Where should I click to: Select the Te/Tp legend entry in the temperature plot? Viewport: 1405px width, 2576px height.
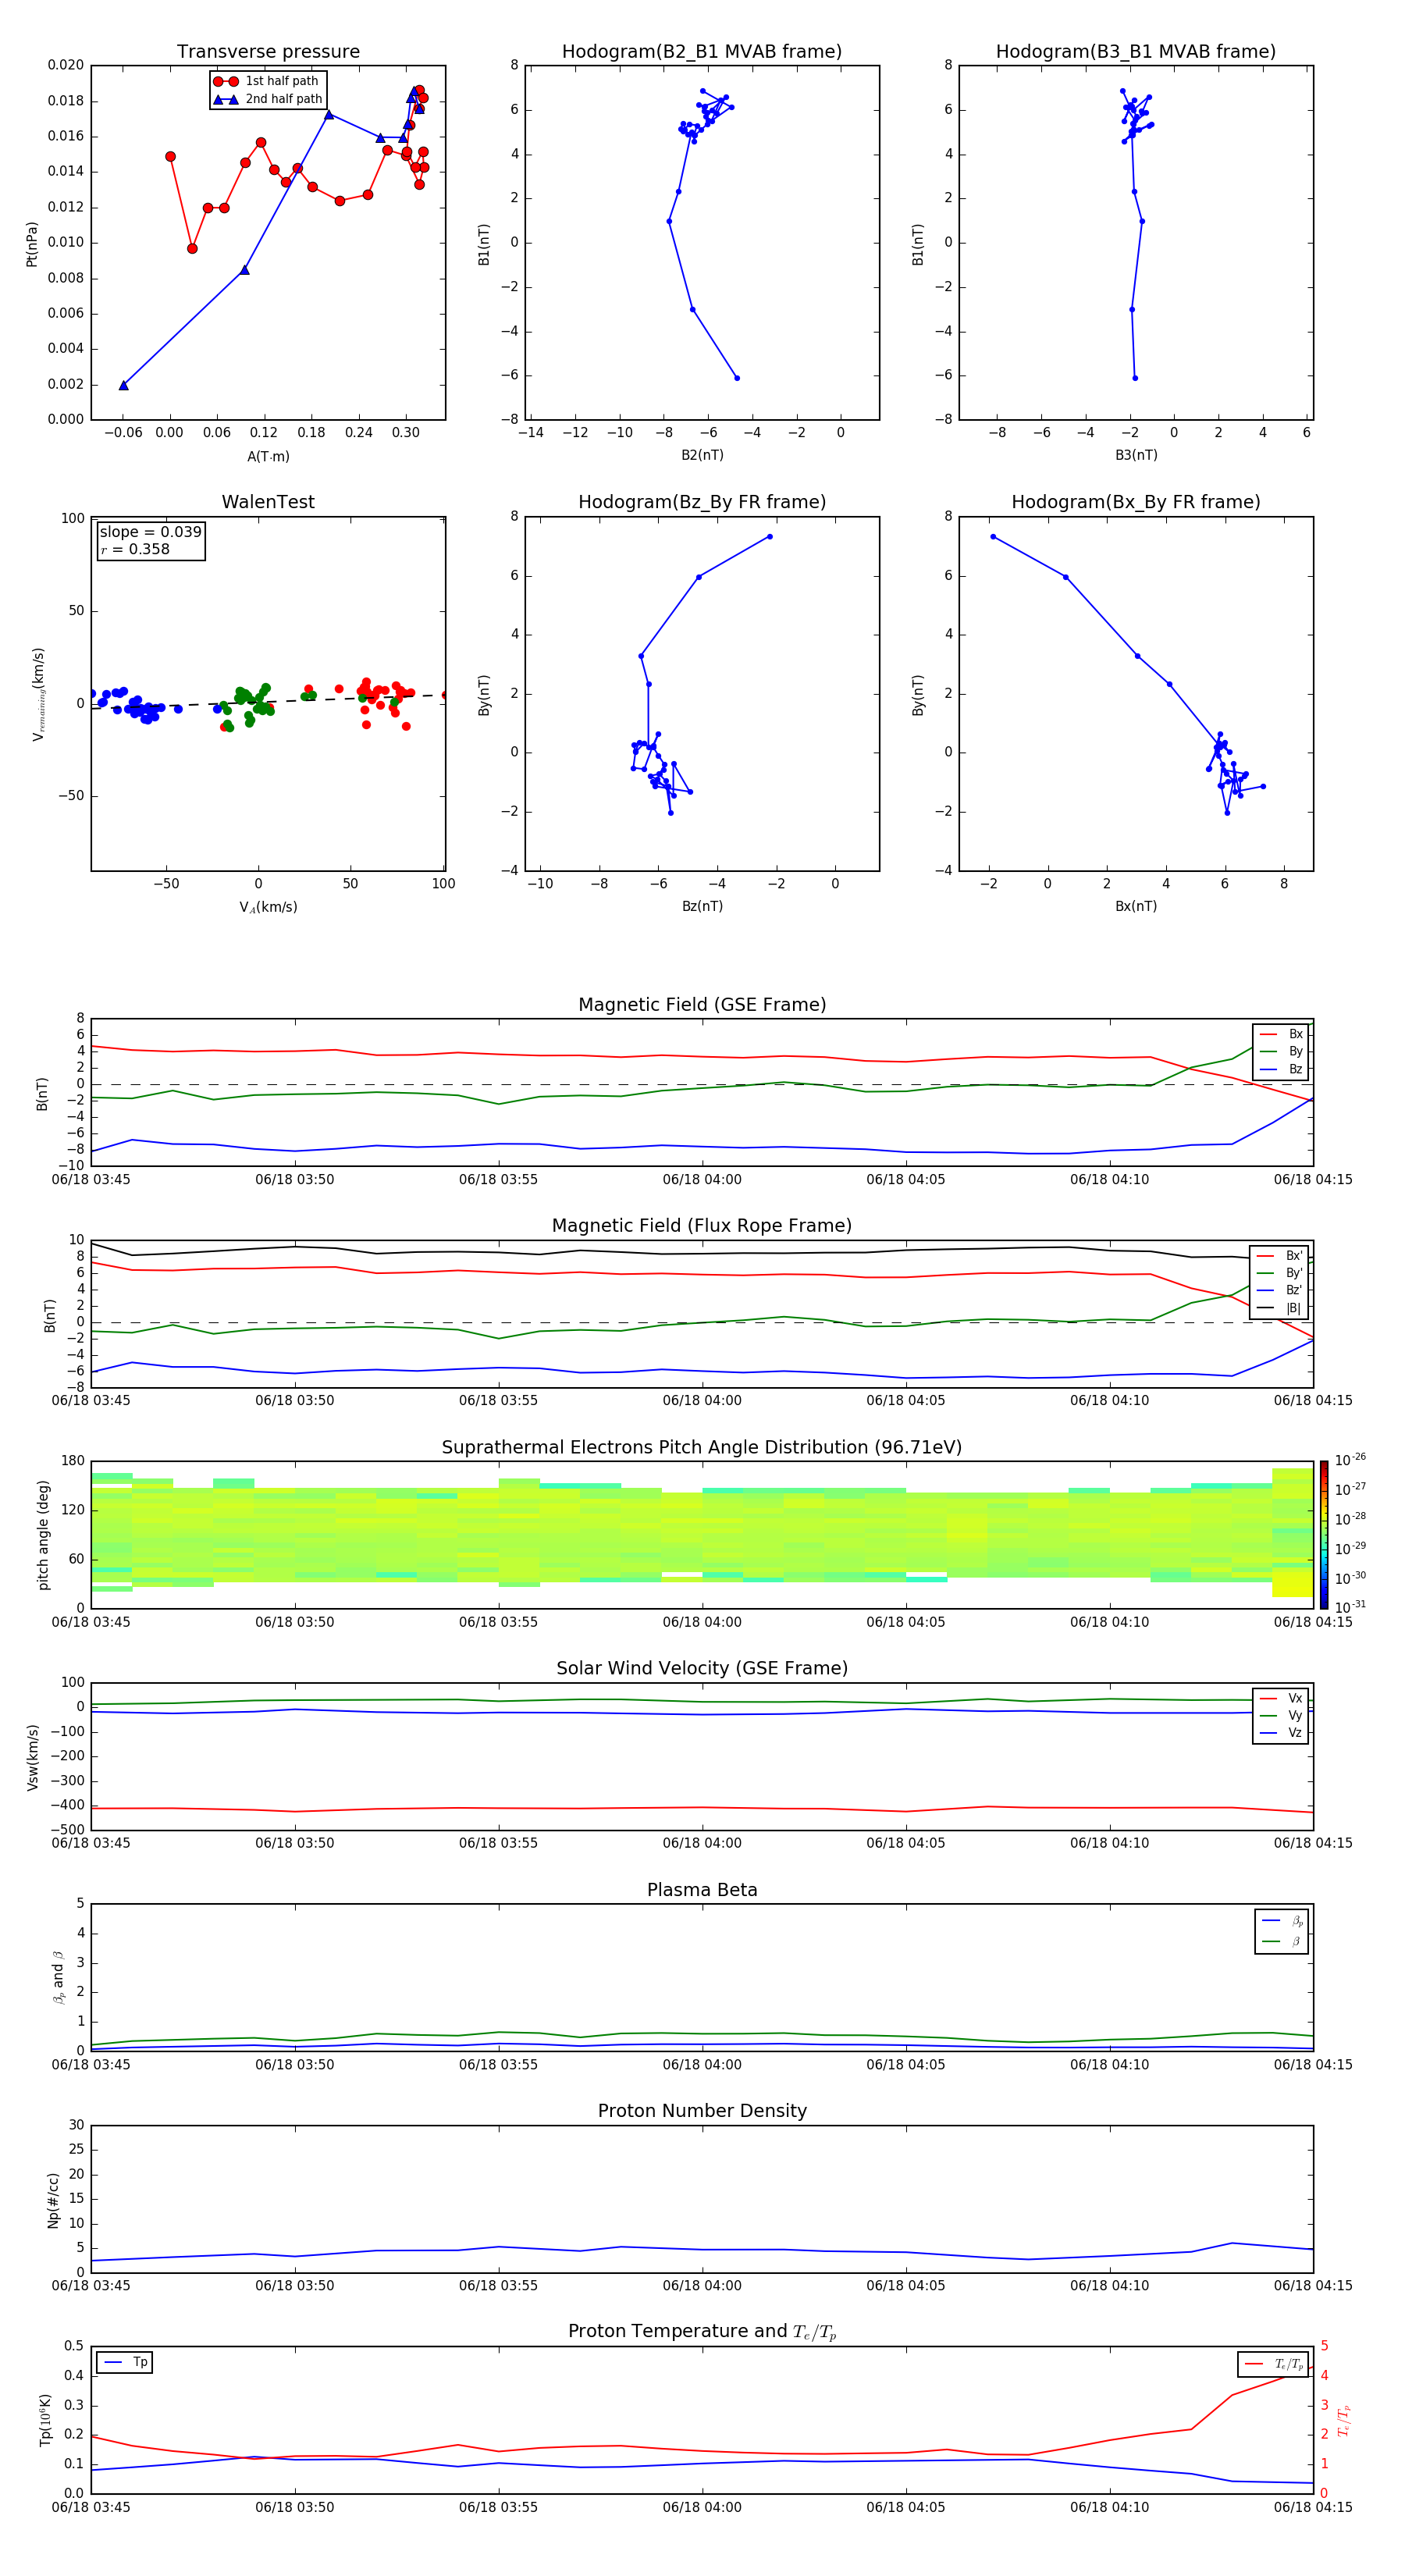click(1275, 2364)
